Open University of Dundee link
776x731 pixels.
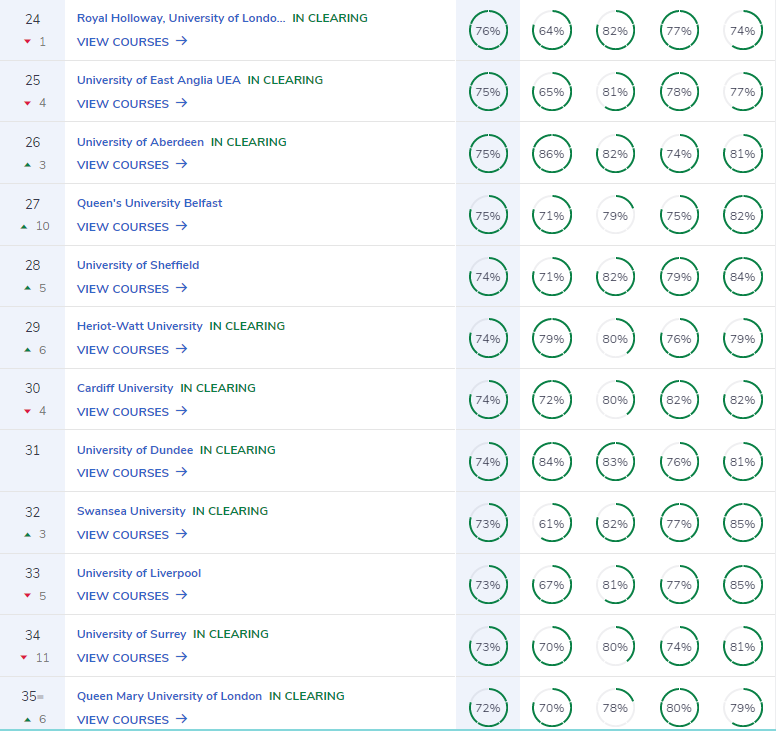(135, 450)
